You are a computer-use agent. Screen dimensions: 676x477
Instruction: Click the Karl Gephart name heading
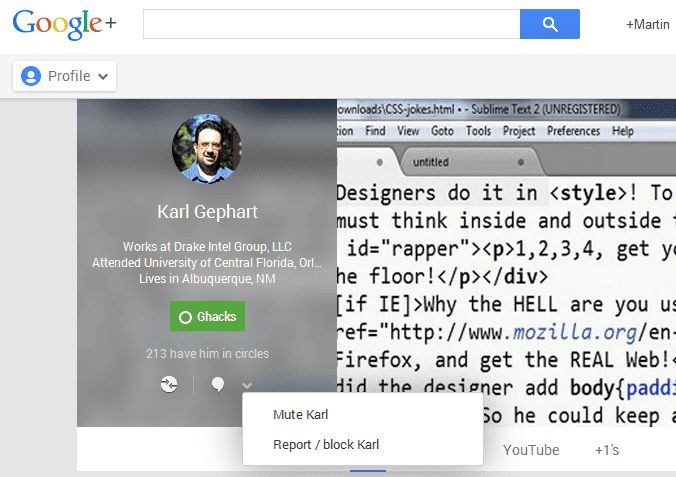pos(207,212)
